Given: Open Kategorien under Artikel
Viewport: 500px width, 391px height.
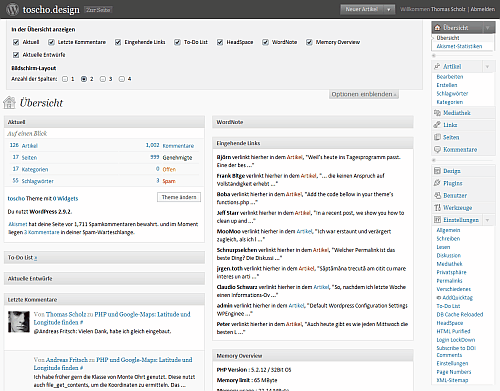Looking at the screenshot, I should [x=450, y=102].
